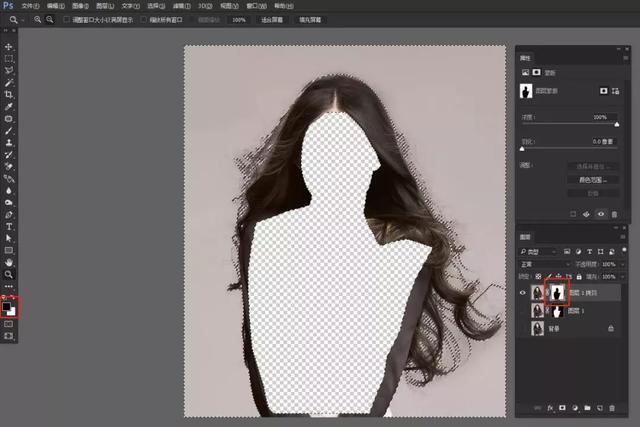The height and width of the screenshot is (427, 640).
Task: Open the 图像 (Image) menu
Action: click(80, 5)
